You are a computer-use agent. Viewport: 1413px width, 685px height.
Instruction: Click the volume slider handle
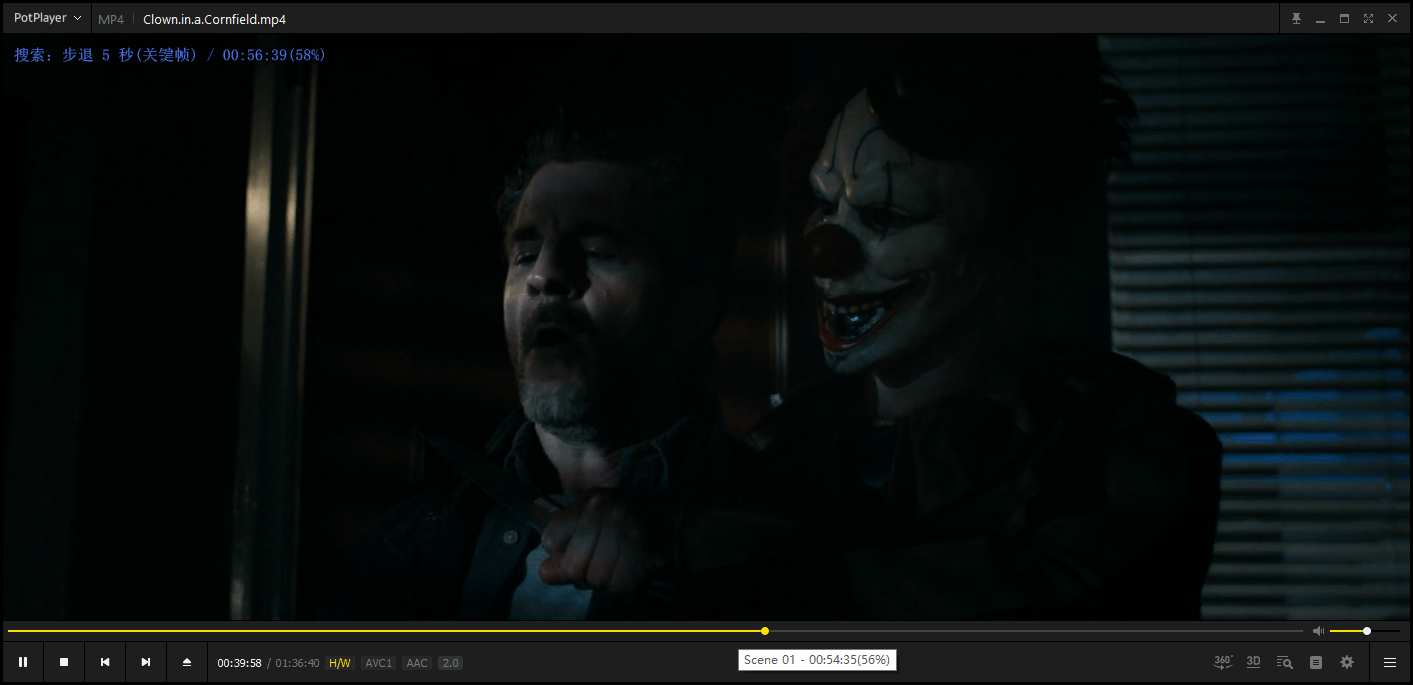[1367, 631]
